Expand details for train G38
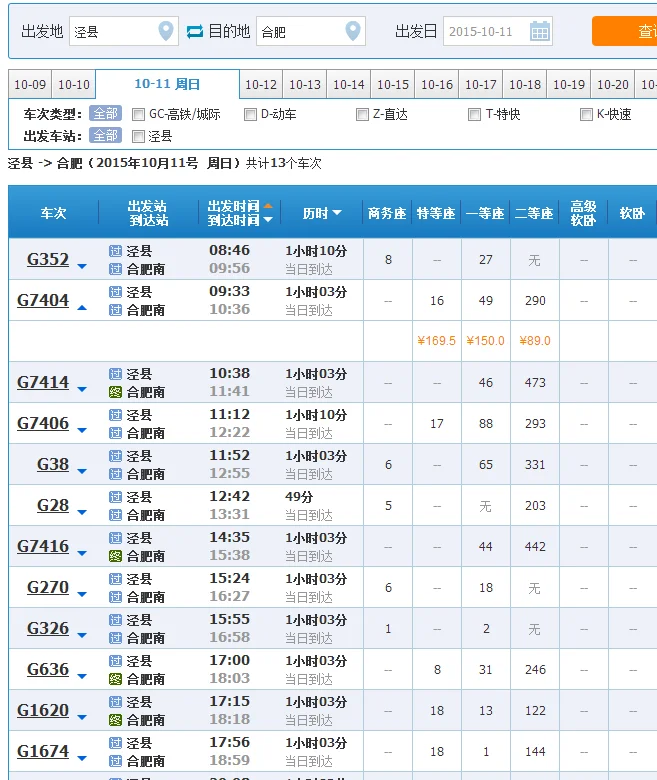 tap(82, 471)
